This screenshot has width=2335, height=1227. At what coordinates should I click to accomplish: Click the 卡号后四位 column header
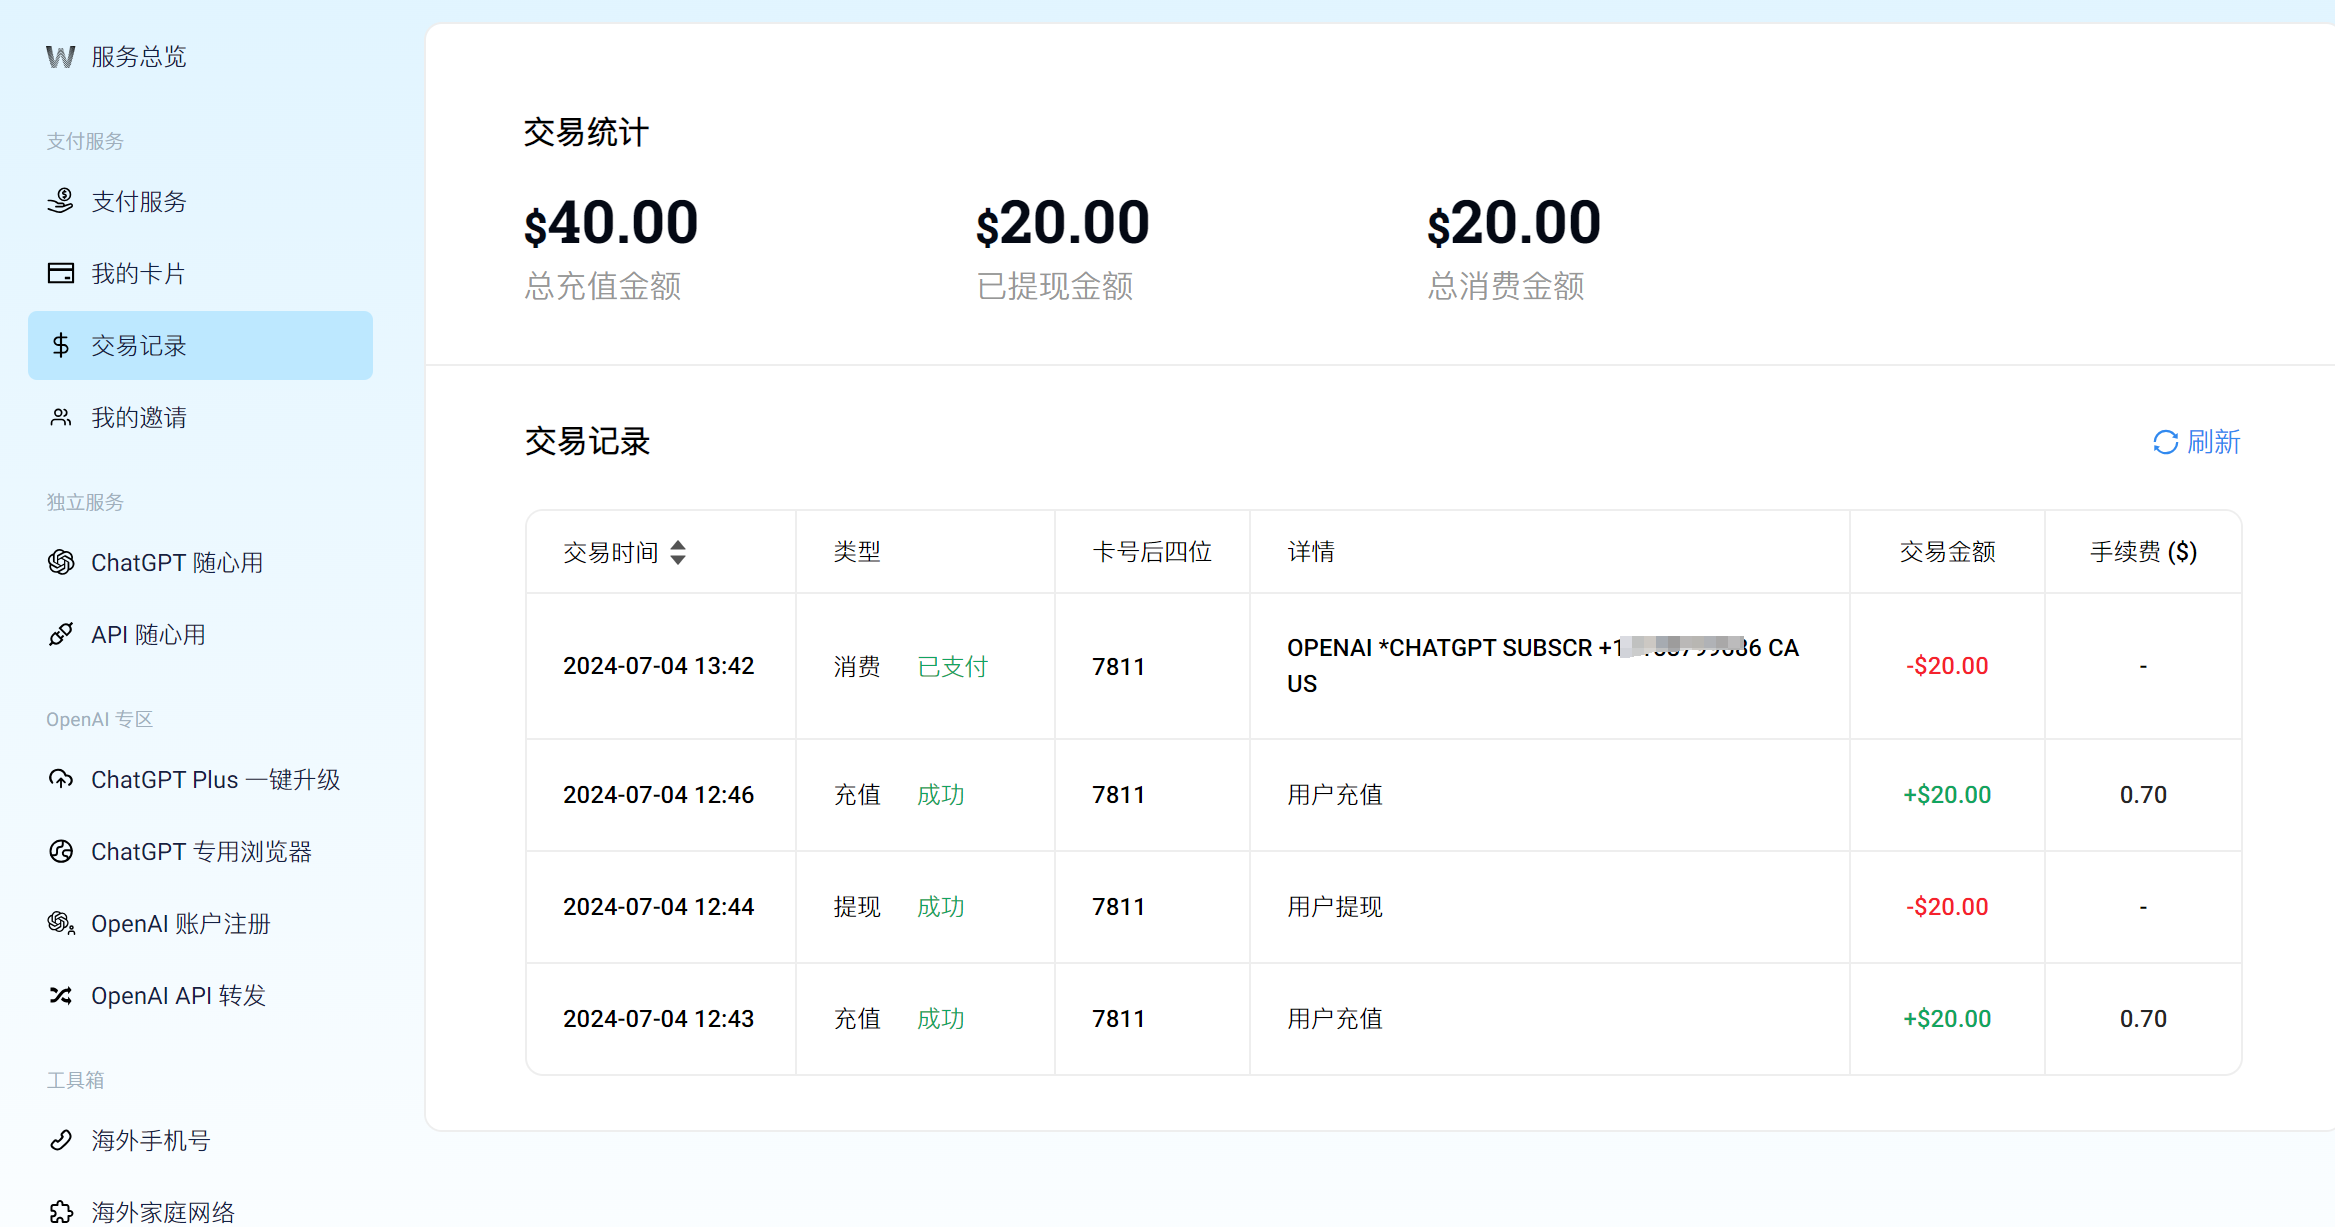point(1152,552)
